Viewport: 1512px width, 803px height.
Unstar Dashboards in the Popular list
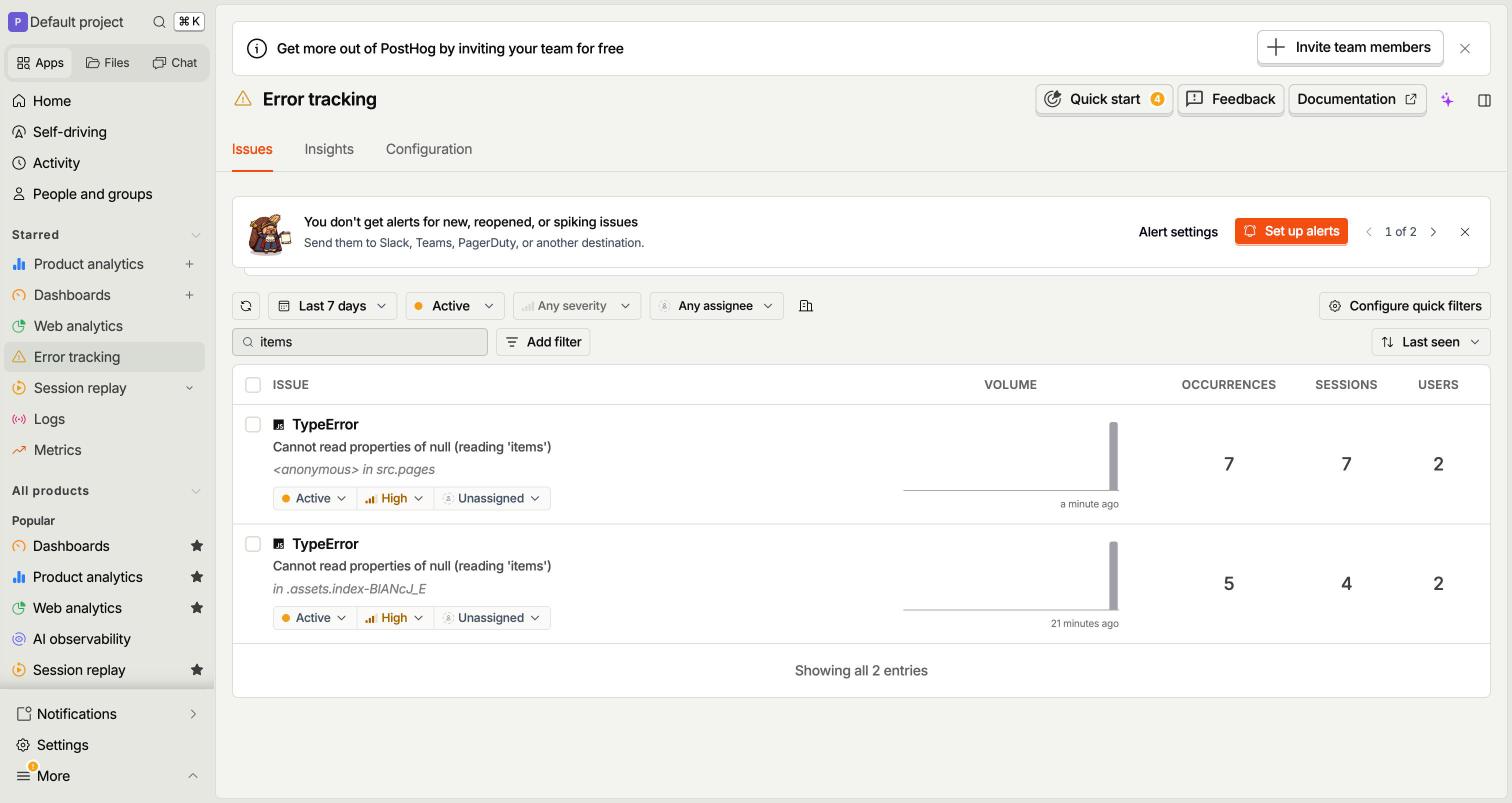pyautogui.click(x=197, y=546)
